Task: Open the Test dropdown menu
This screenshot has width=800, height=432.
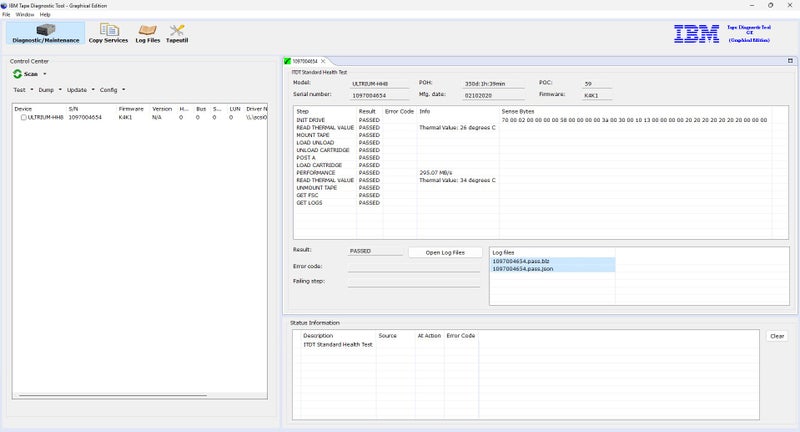Action: pyautogui.click(x=22, y=90)
